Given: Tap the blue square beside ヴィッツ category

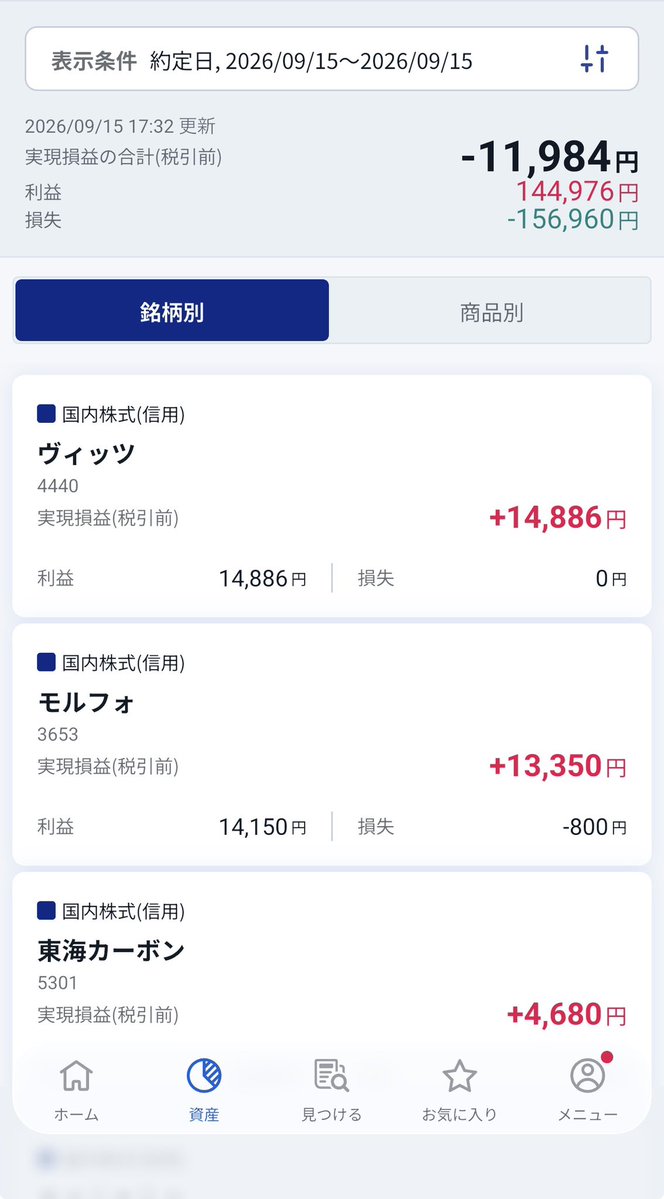Looking at the screenshot, I should click(46, 414).
